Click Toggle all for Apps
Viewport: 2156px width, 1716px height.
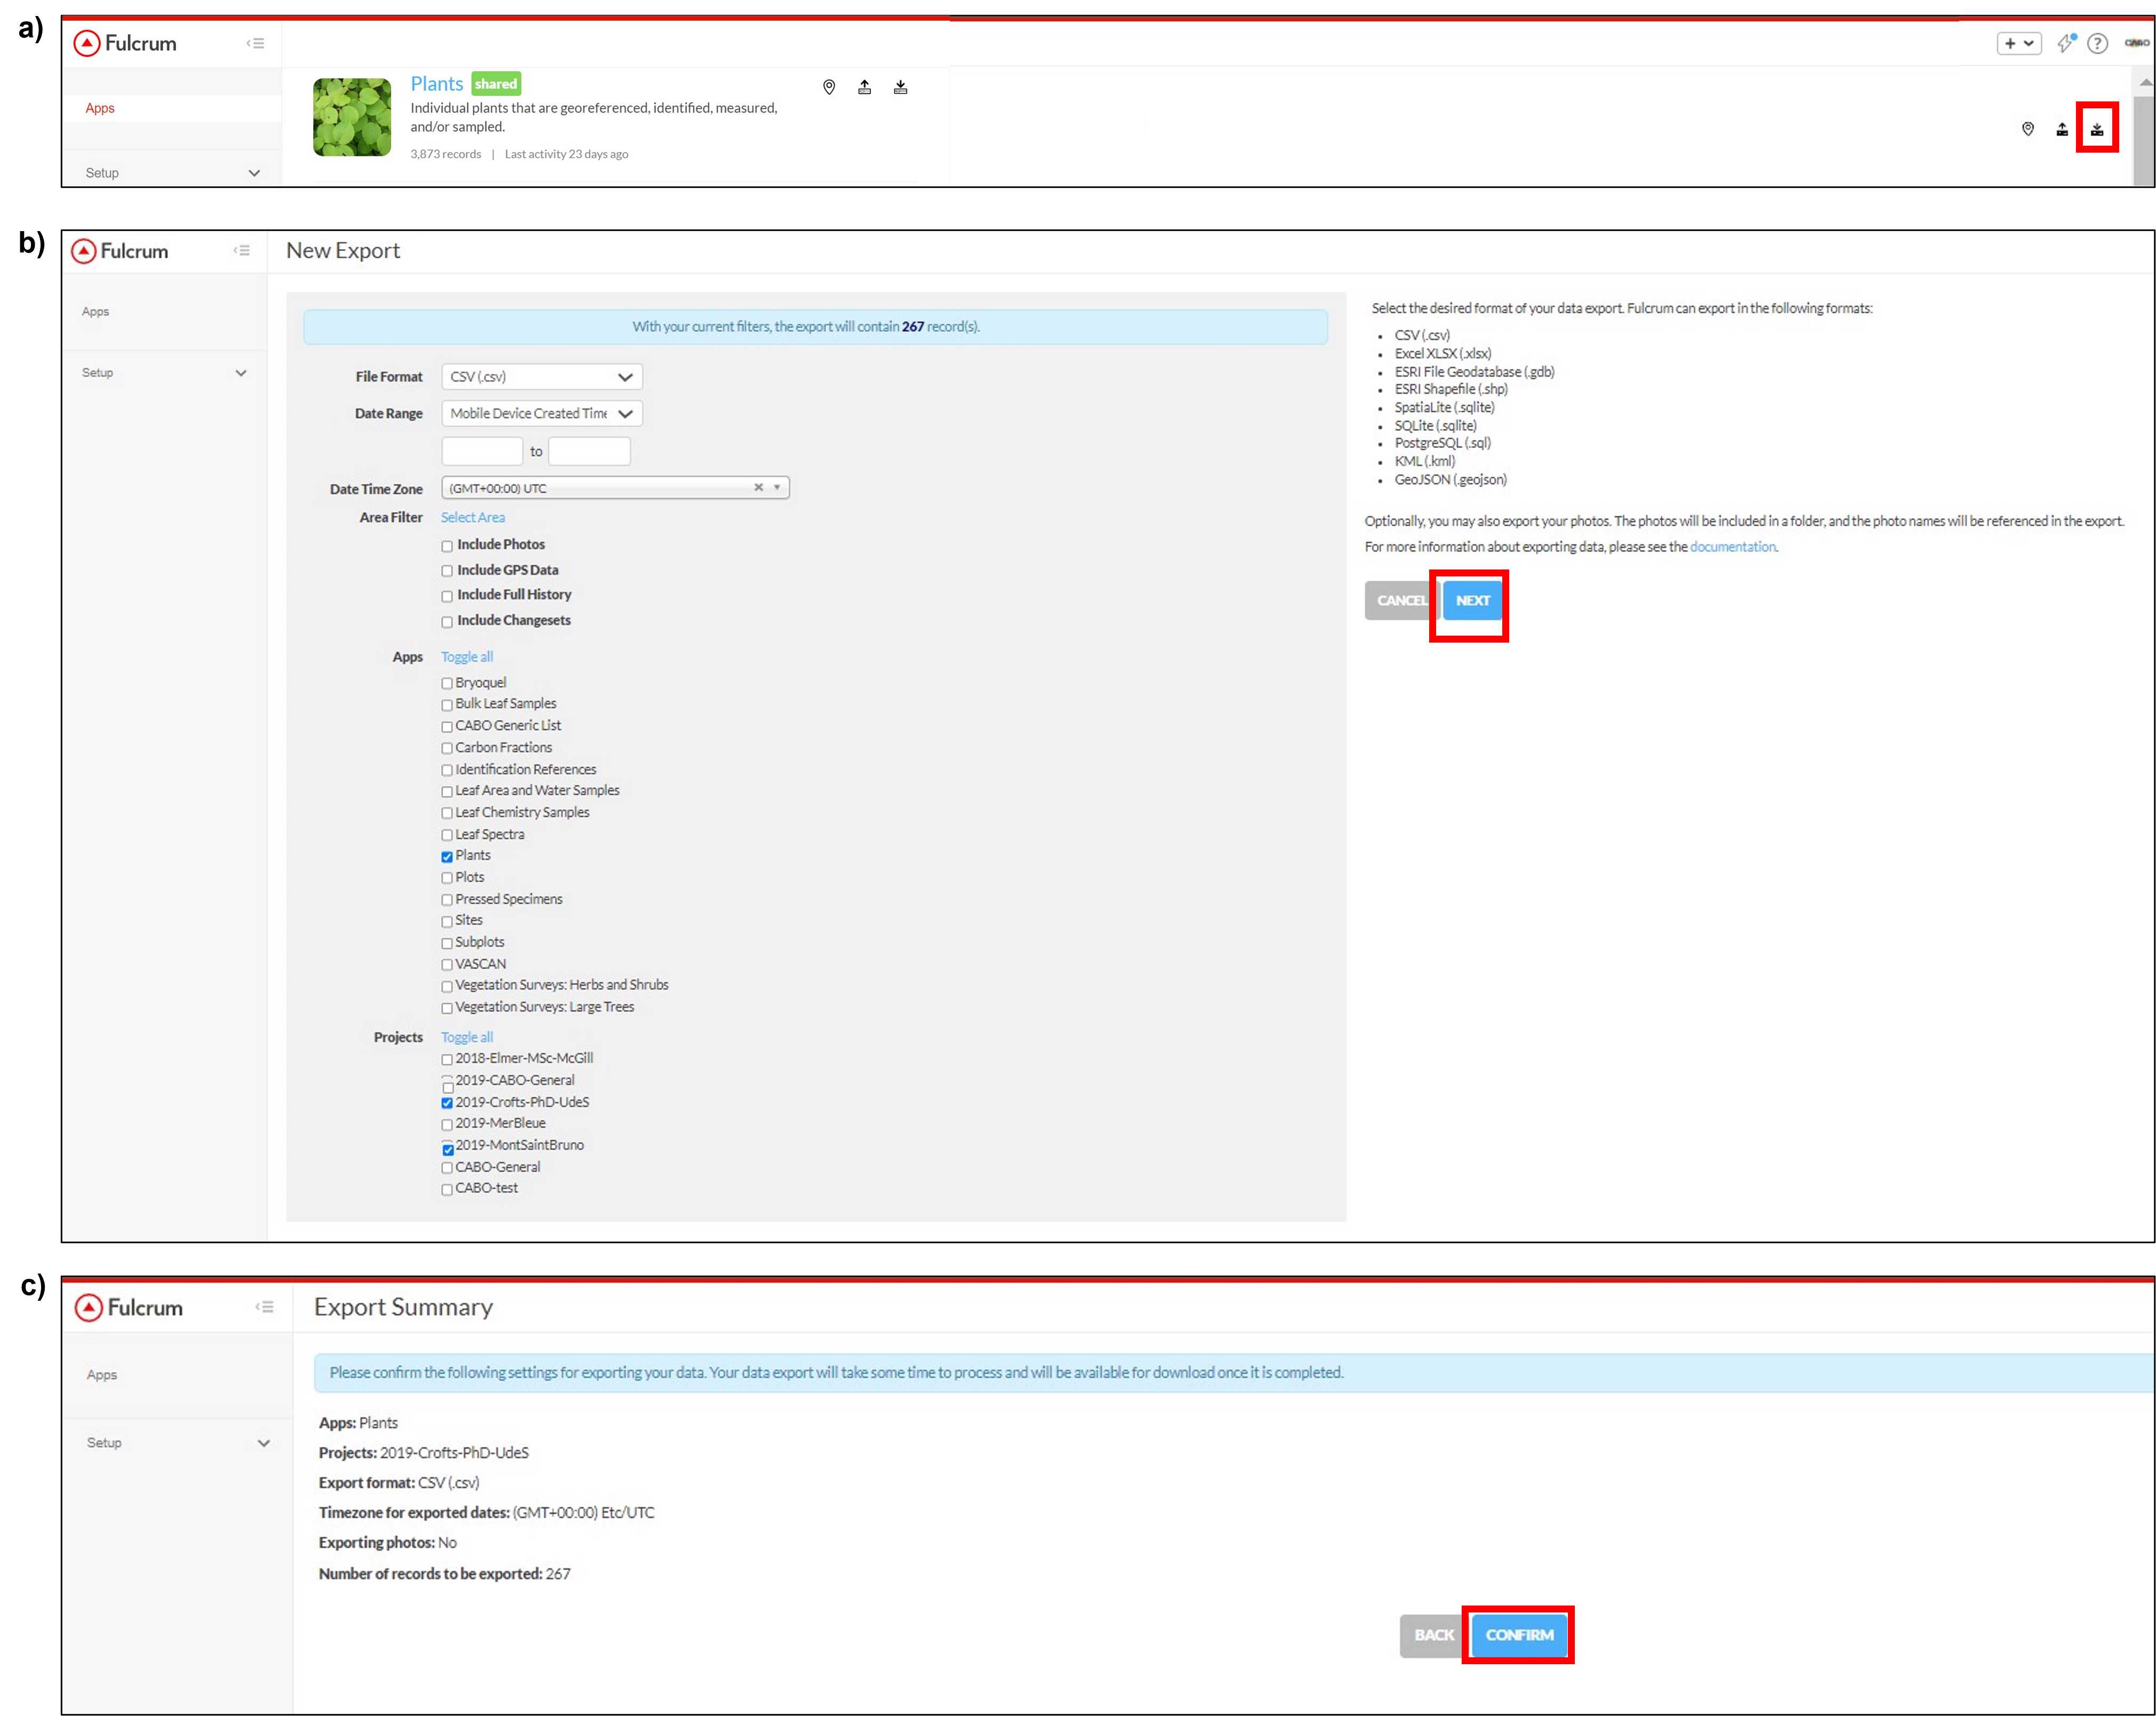467,657
